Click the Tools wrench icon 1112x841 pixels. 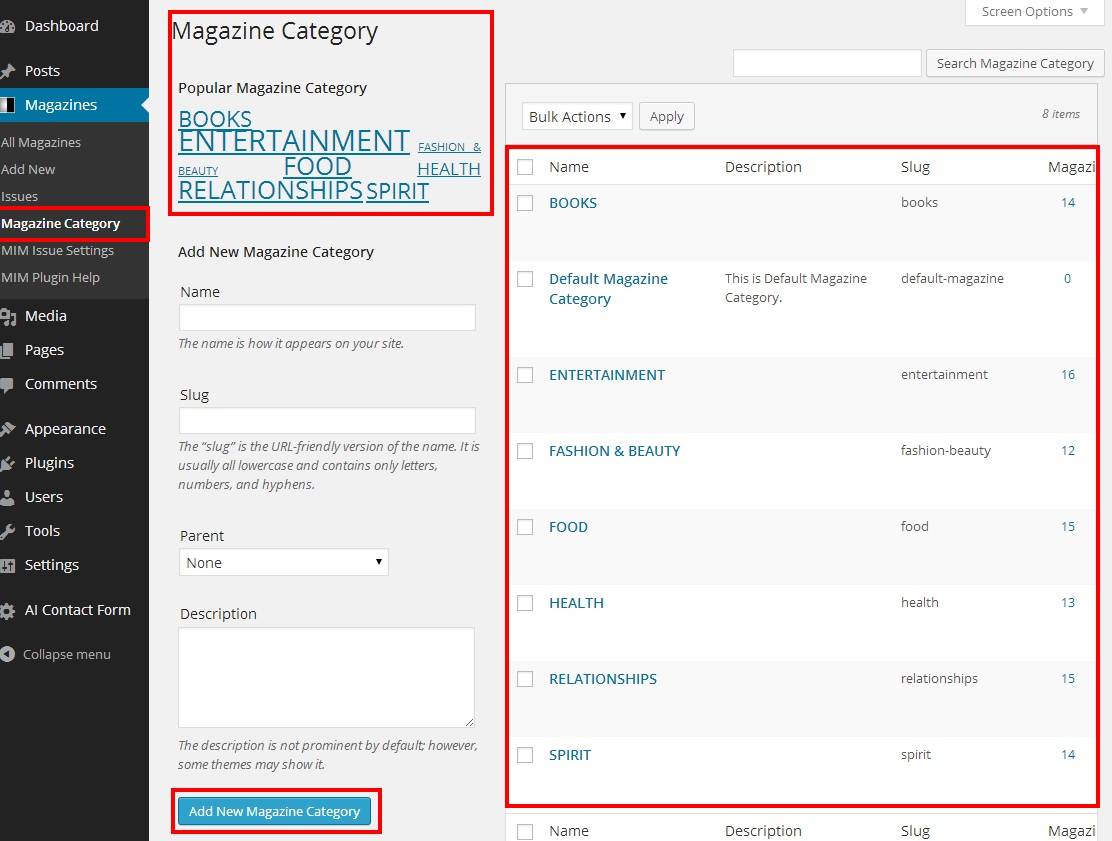click(7, 531)
